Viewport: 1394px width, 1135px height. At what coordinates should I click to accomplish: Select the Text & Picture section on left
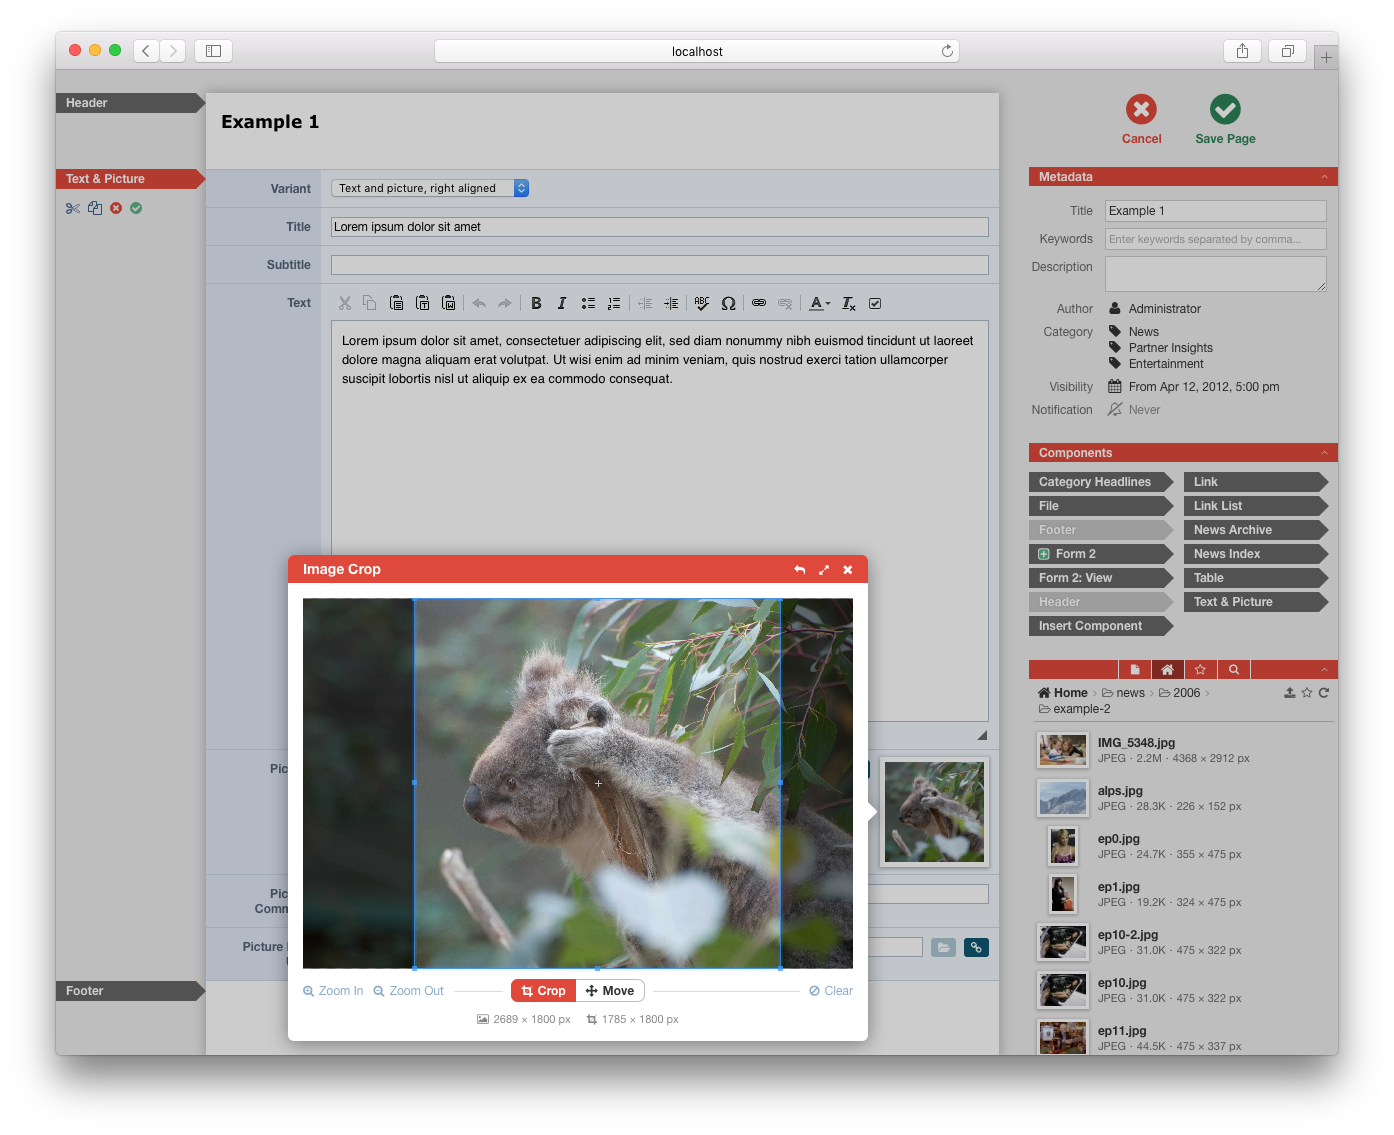click(x=130, y=179)
